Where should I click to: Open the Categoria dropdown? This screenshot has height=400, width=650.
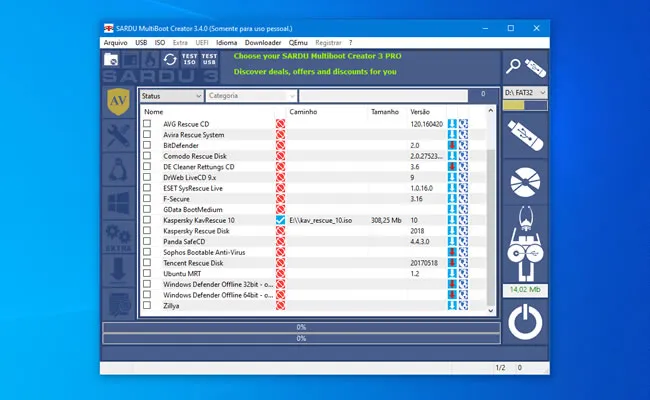pos(250,96)
